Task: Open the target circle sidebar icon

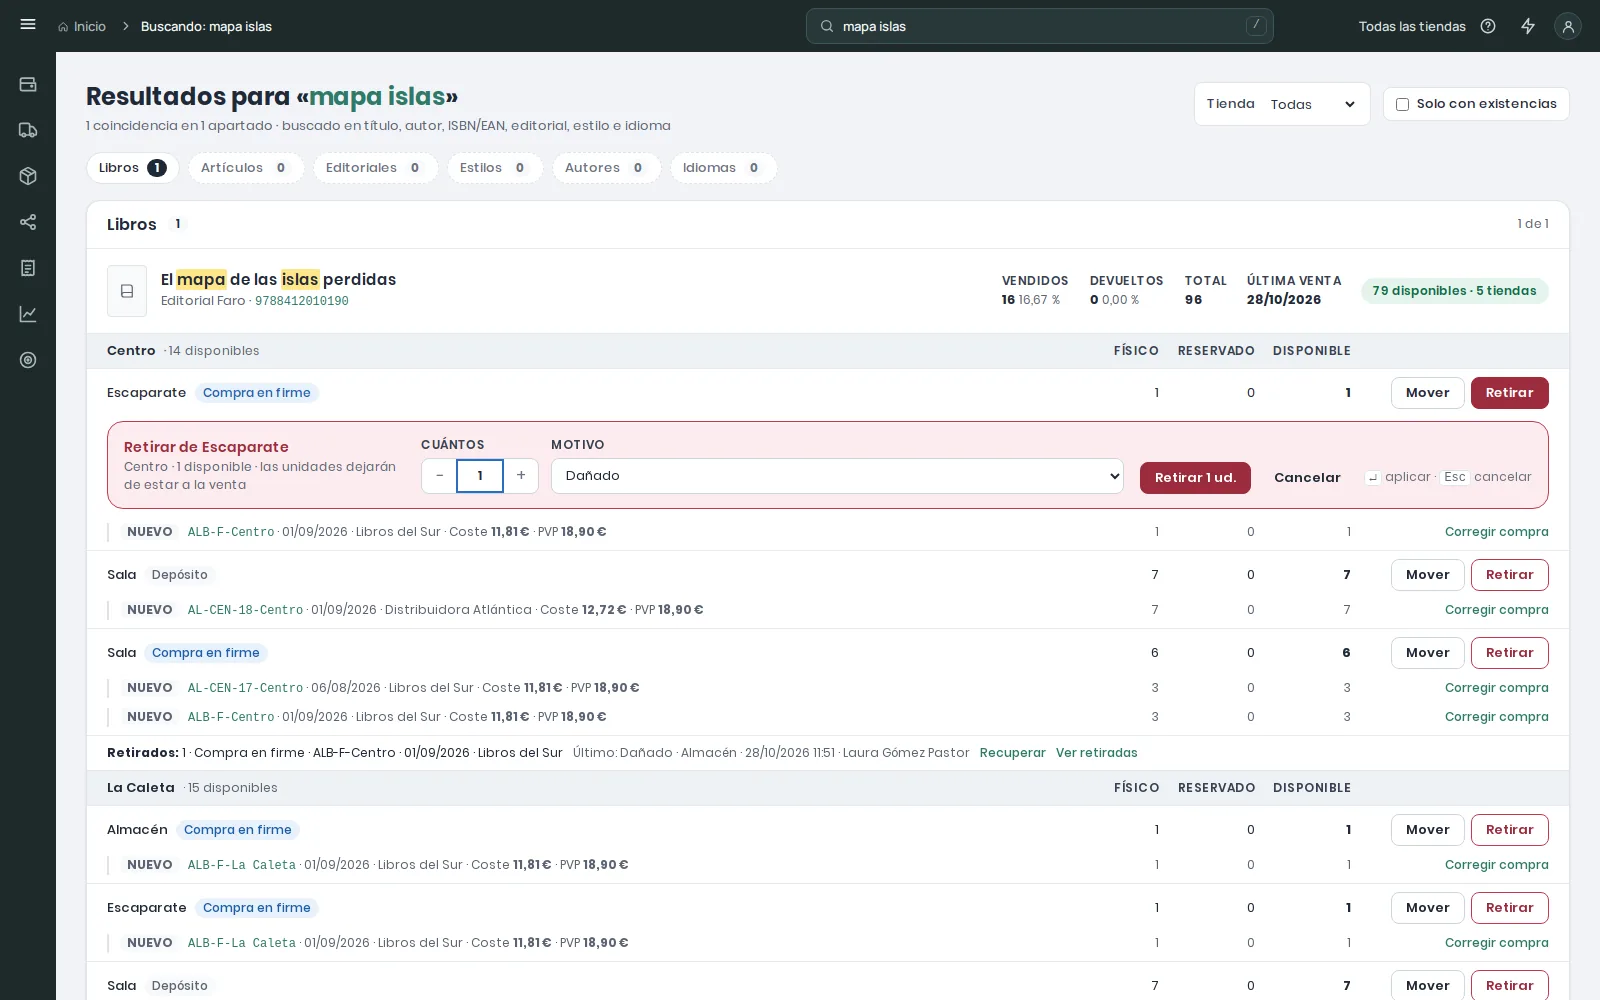Action: tap(28, 360)
